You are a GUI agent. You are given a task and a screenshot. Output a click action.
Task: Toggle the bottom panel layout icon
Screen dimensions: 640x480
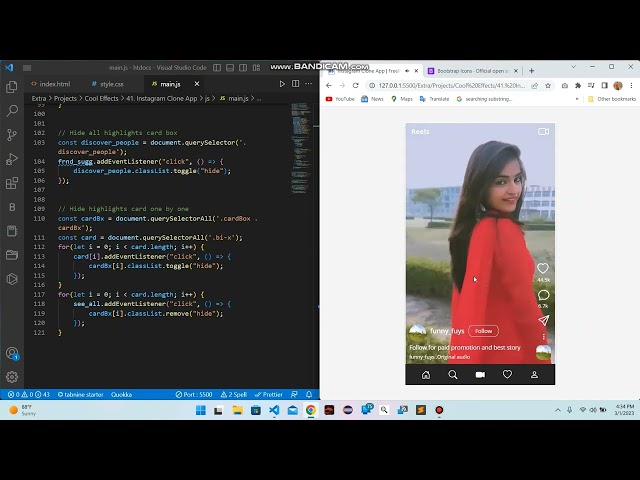pyautogui.click(x=230, y=68)
